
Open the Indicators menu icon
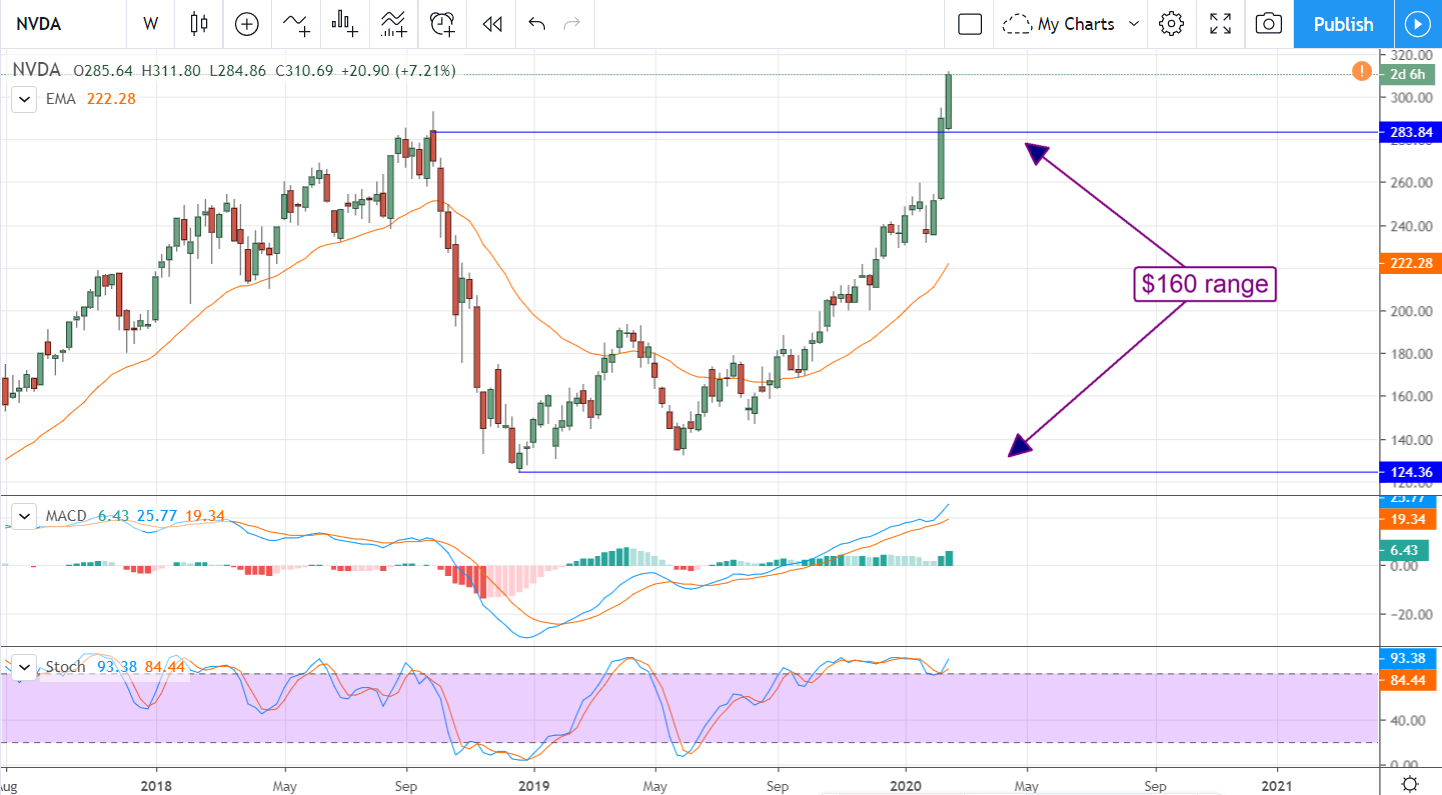point(296,24)
